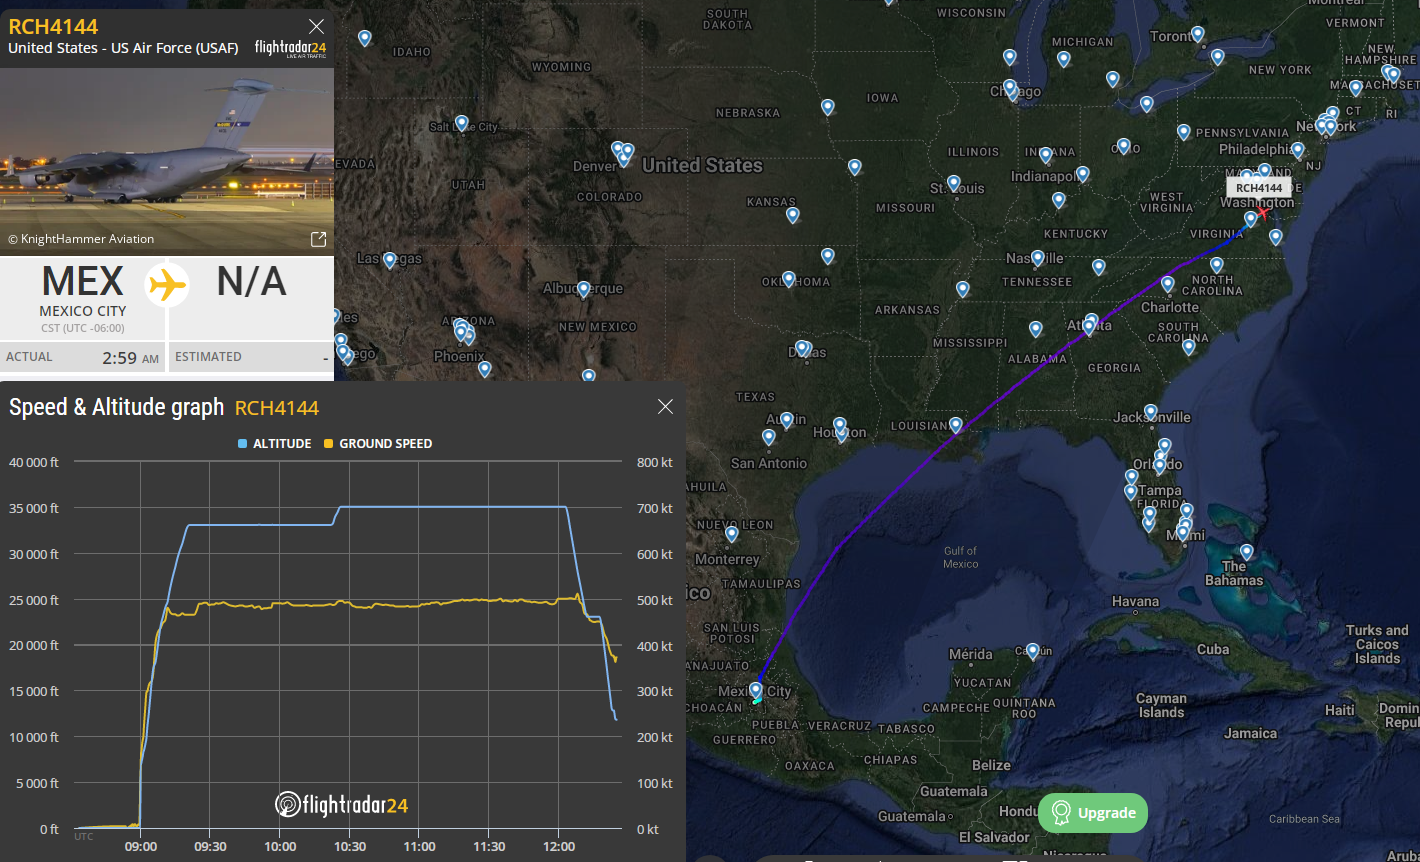Viewport: 1420px width, 862px height.
Task: Open the Houston airport pin
Action: point(840,425)
